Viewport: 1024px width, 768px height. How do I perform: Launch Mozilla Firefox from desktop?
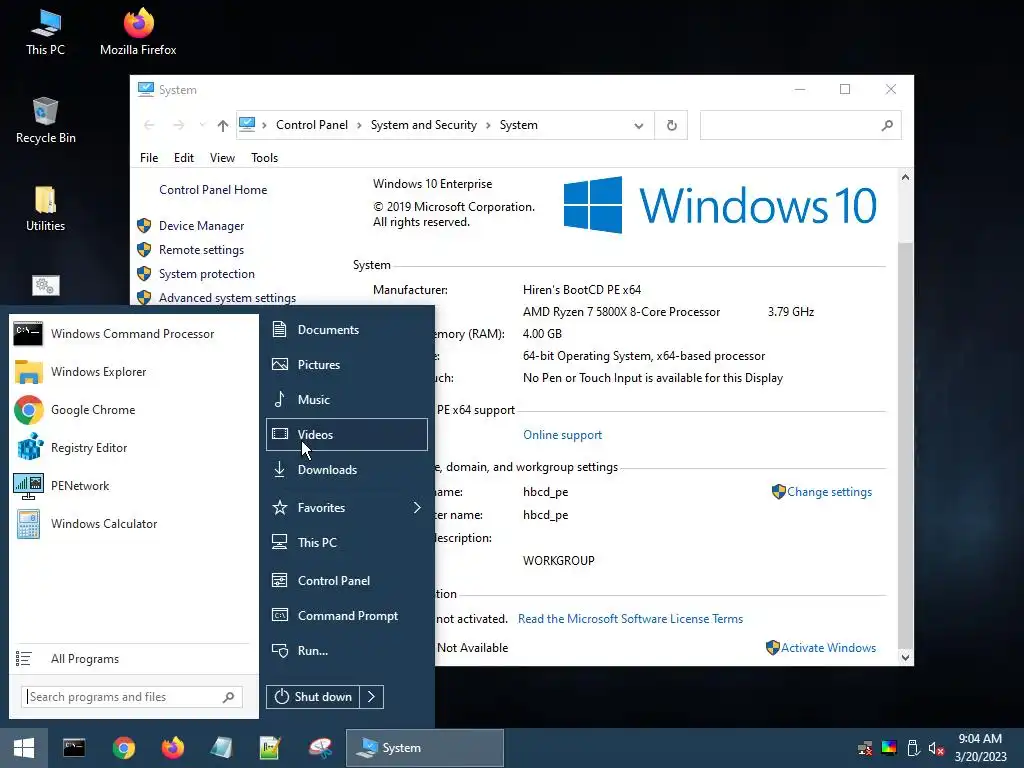coord(138,32)
